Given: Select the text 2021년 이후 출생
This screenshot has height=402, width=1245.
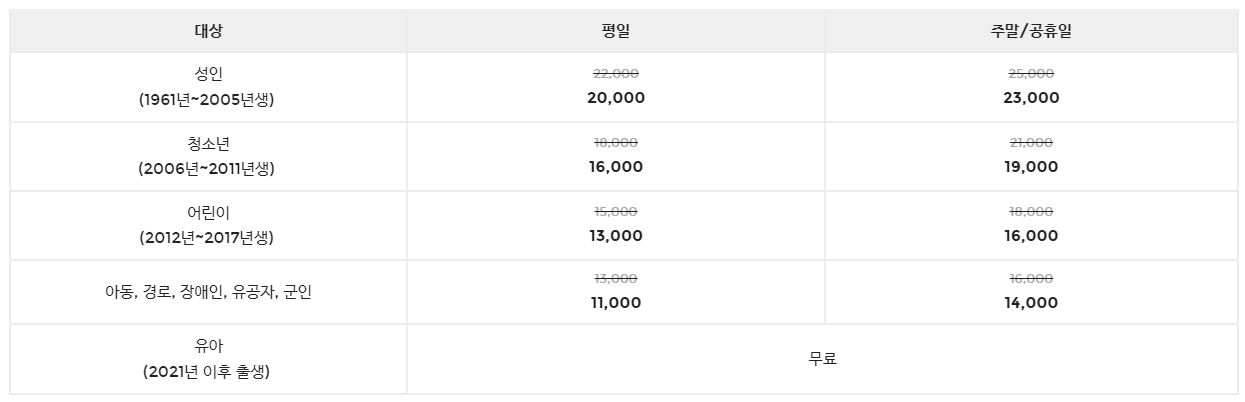Looking at the screenshot, I should point(208,372).
